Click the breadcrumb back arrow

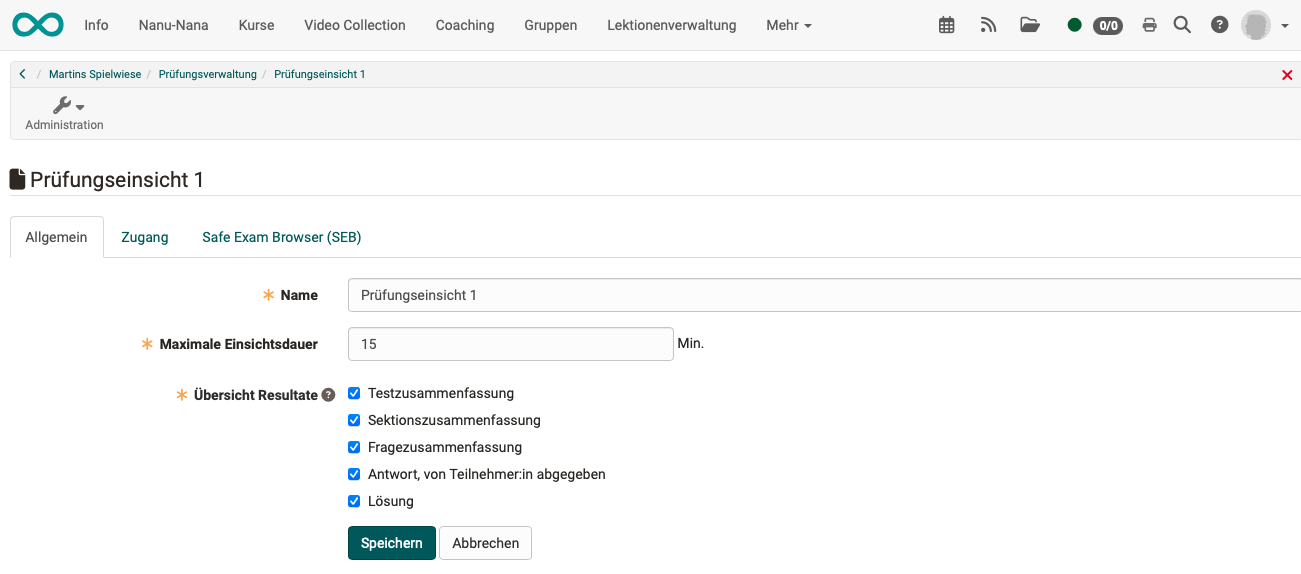coord(22,74)
